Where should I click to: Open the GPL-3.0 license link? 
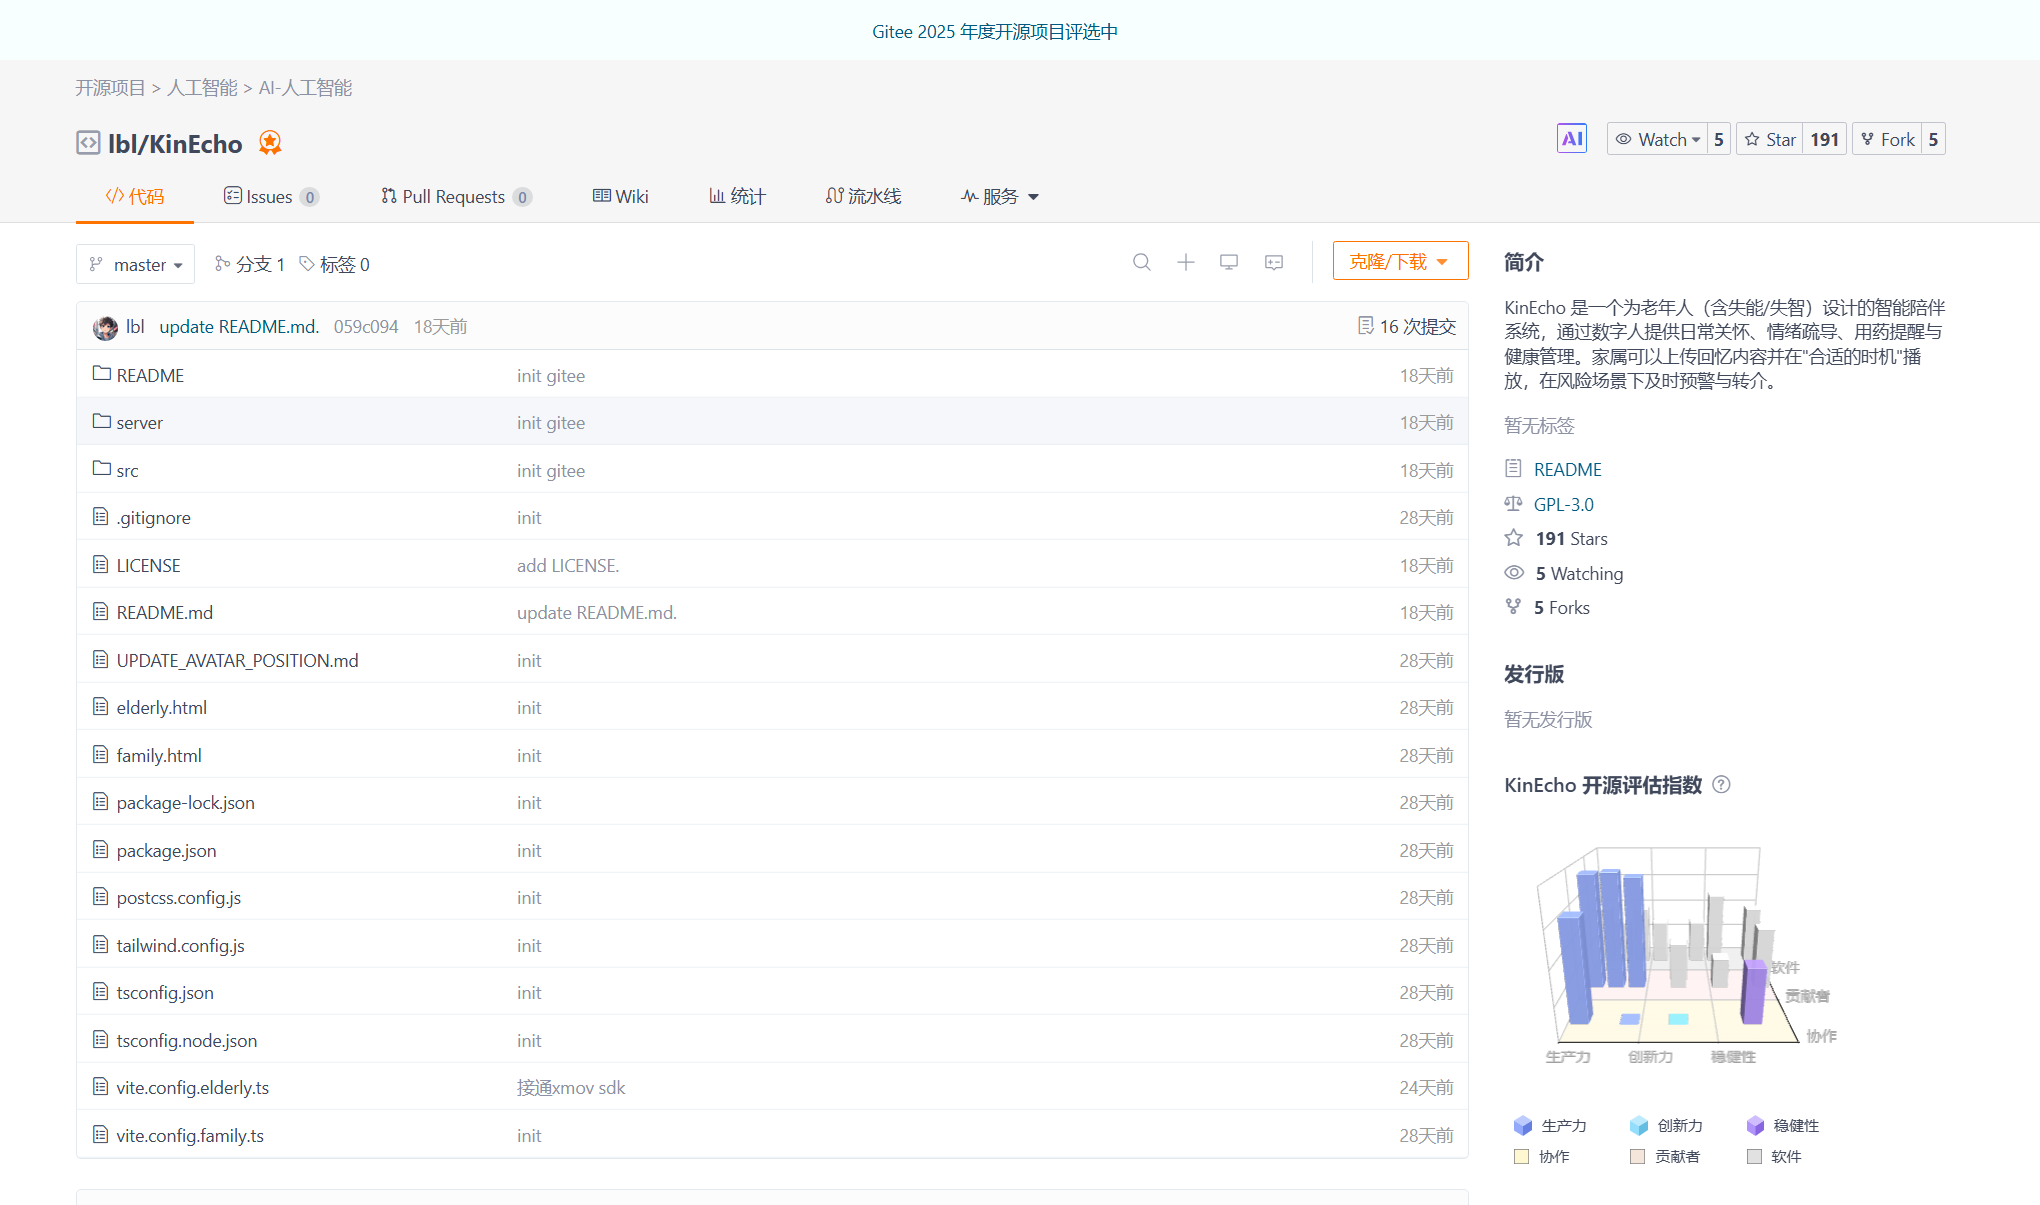pyautogui.click(x=1563, y=505)
